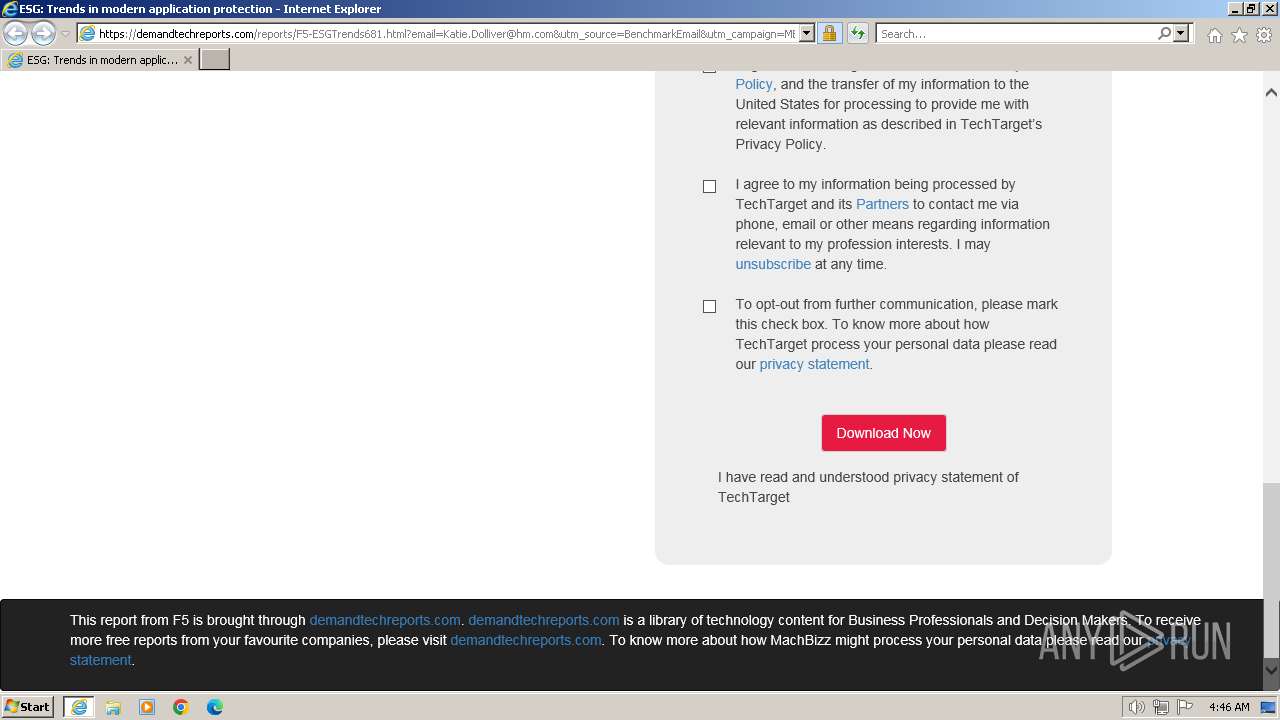
Task: Click the page favicon in address bar
Action: click(87, 34)
